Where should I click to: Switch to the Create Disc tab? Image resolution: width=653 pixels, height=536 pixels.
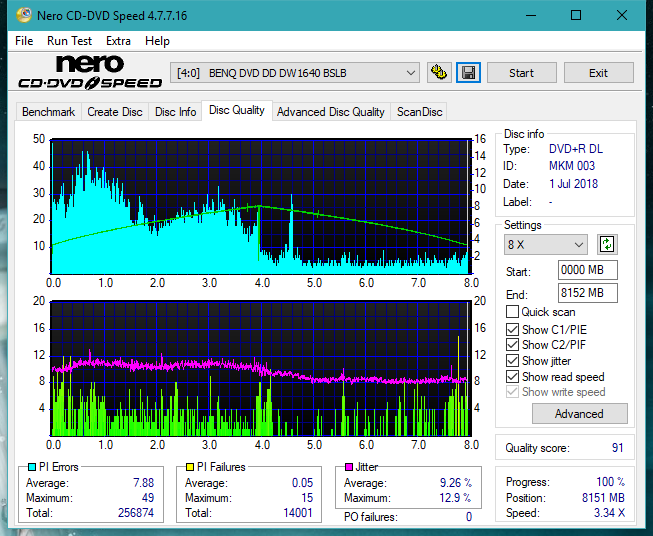(x=115, y=112)
